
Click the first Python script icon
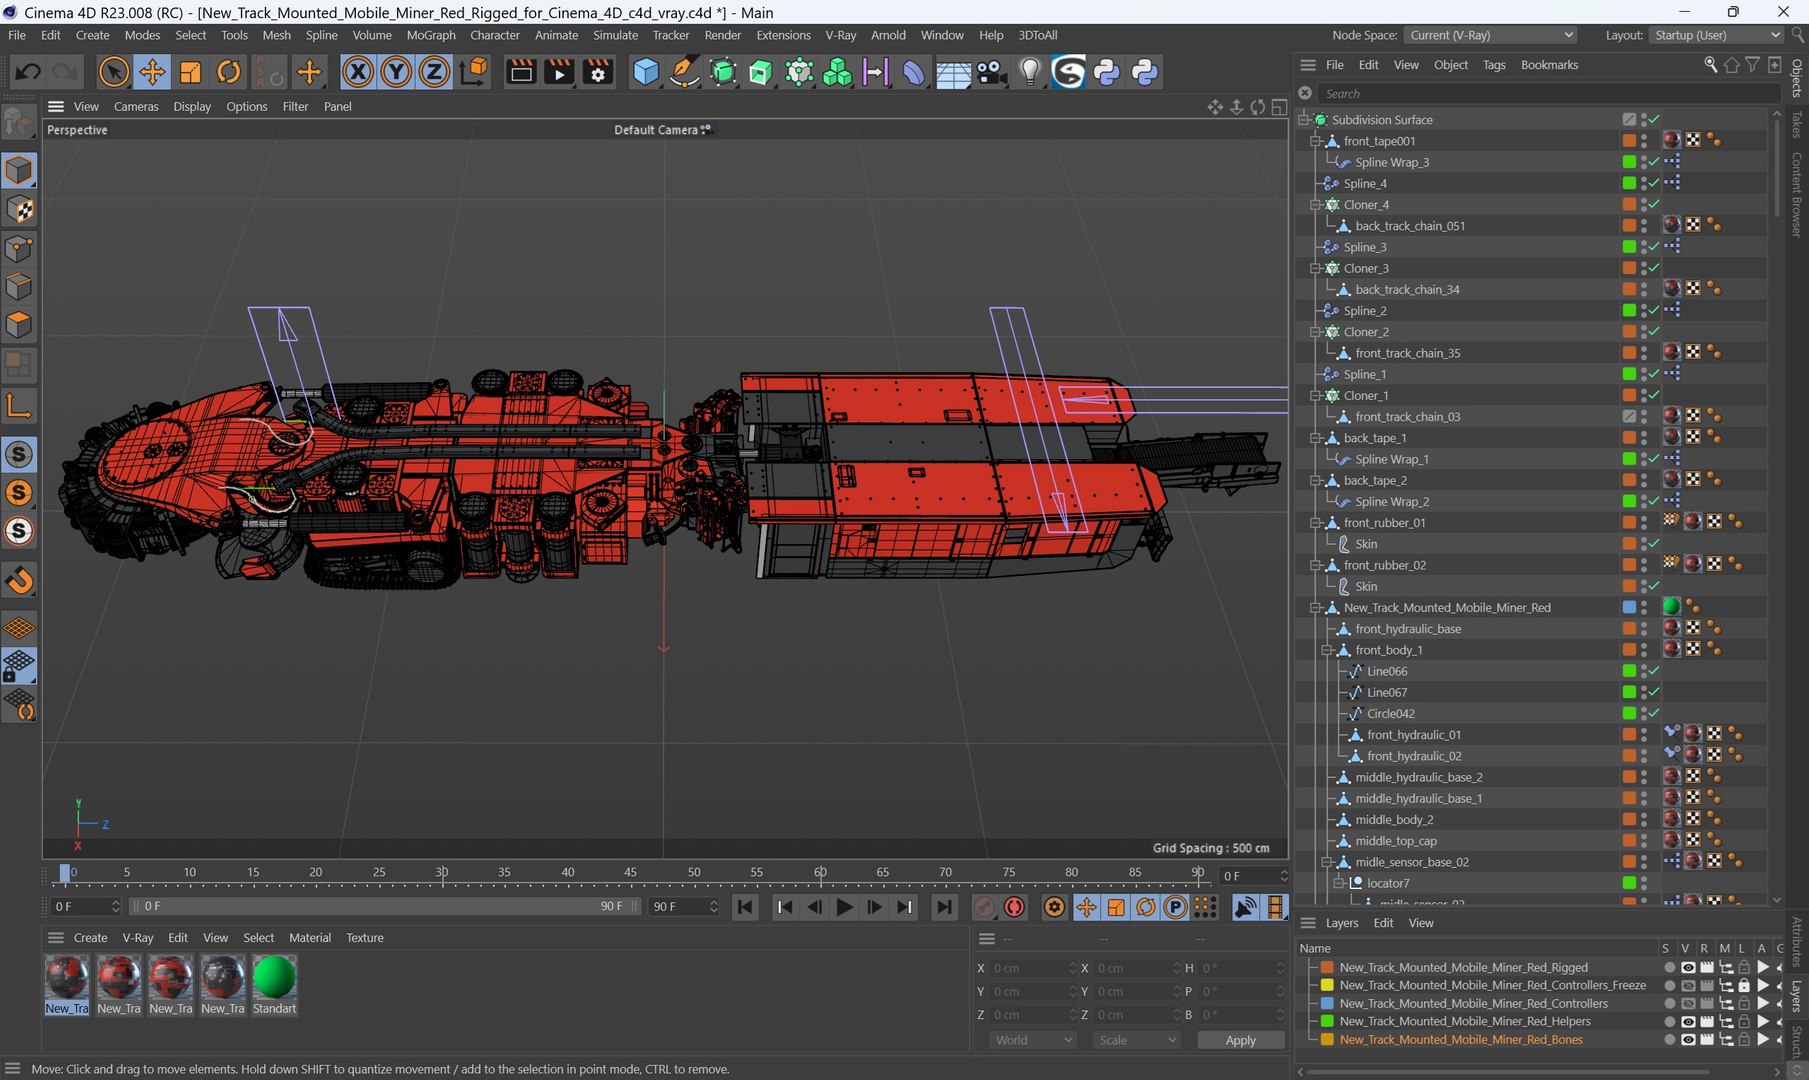pyautogui.click(x=1107, y=72)
